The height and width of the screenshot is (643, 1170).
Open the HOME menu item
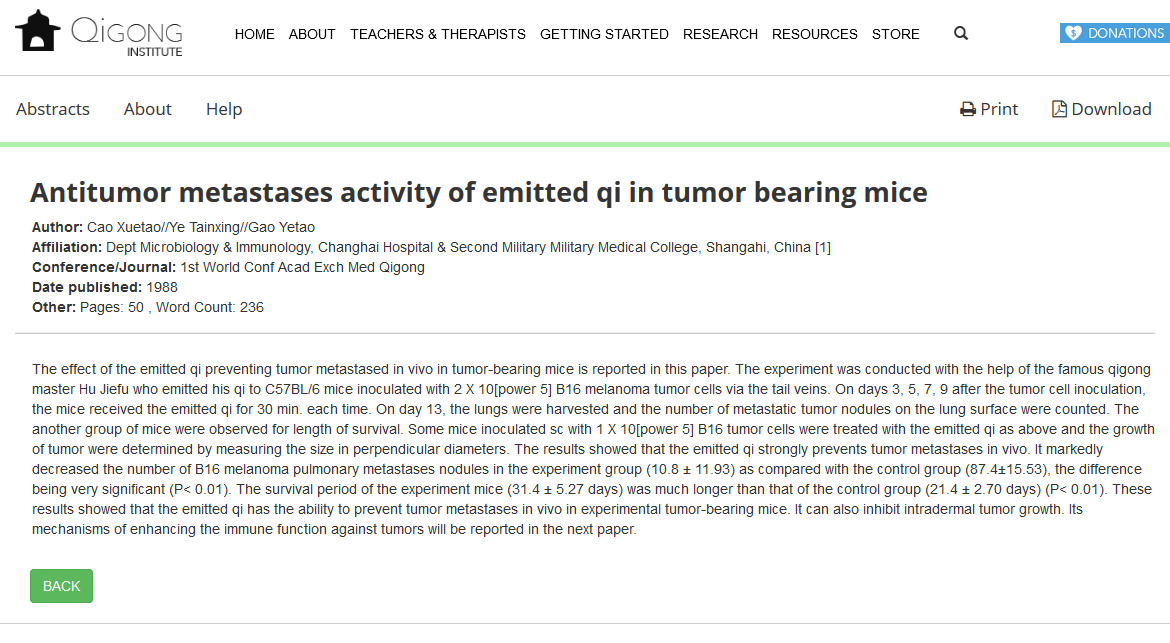(x=254, y=34)
